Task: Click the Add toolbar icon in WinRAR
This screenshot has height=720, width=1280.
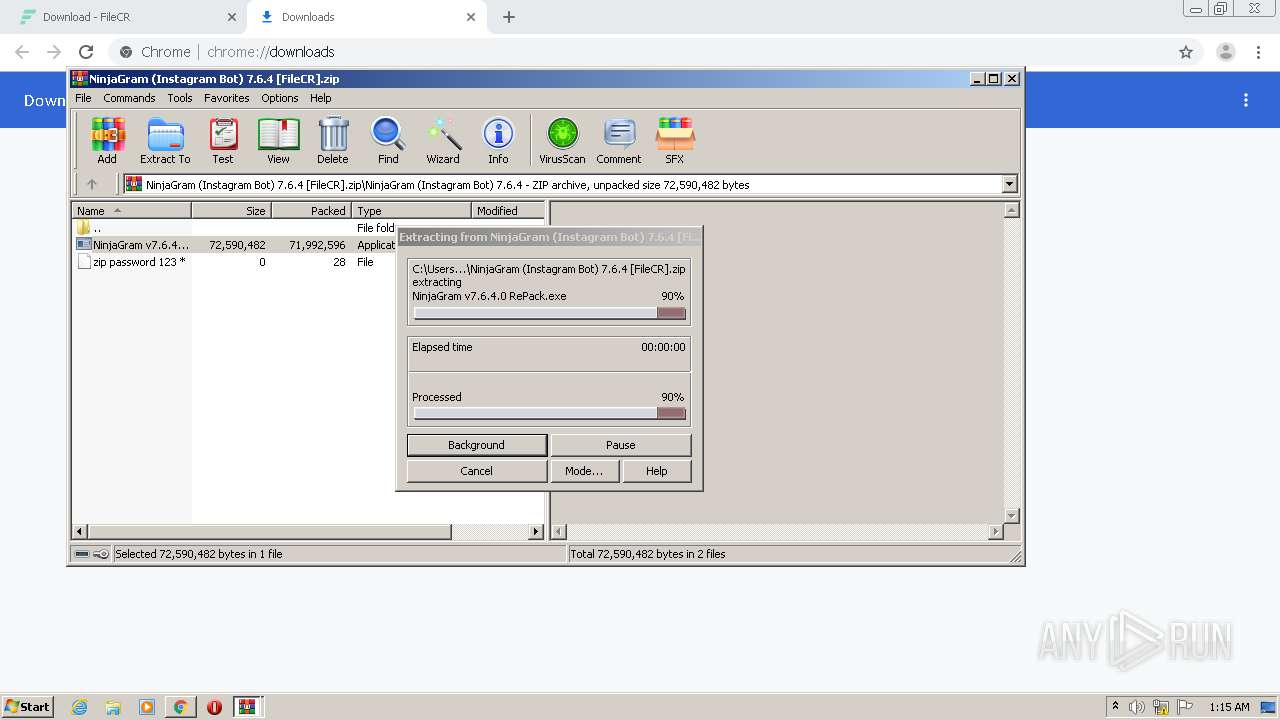Action: pyautogui.click(x=107, y=140)
